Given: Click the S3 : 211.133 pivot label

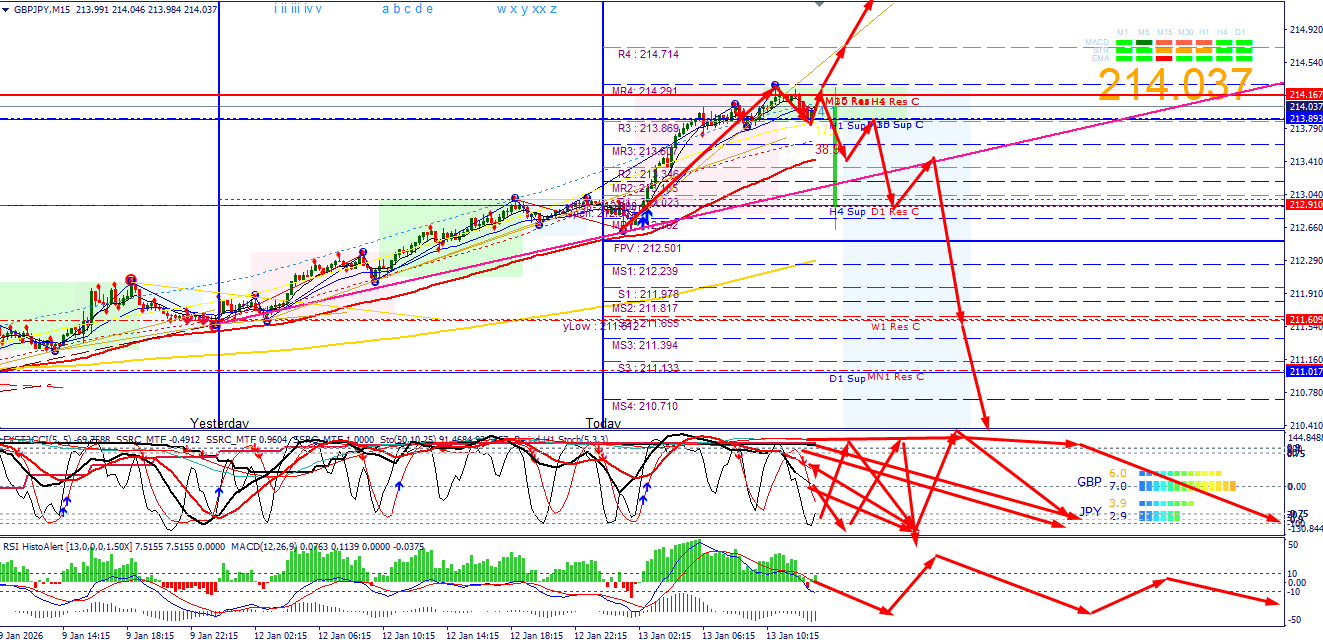Looking at the screenshot, I should point(648,368).
